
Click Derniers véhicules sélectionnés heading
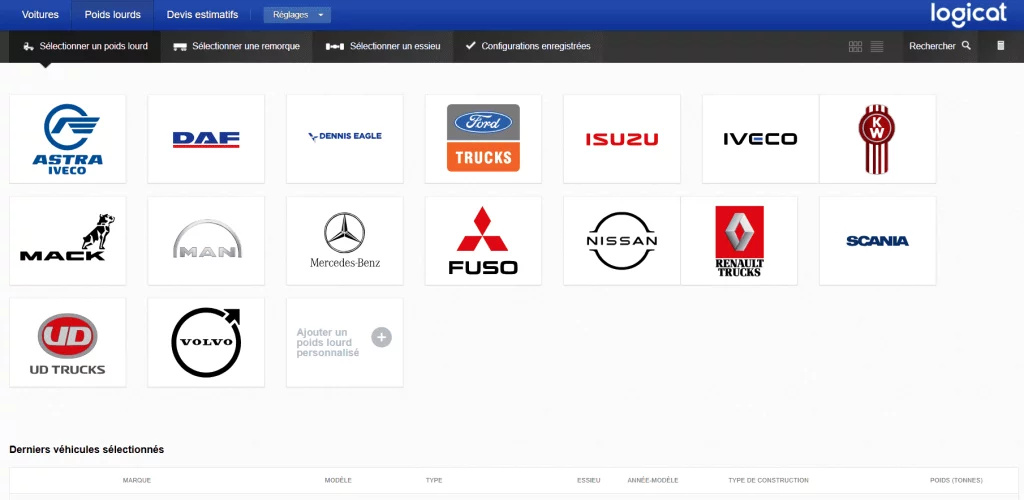coord(87,450)
